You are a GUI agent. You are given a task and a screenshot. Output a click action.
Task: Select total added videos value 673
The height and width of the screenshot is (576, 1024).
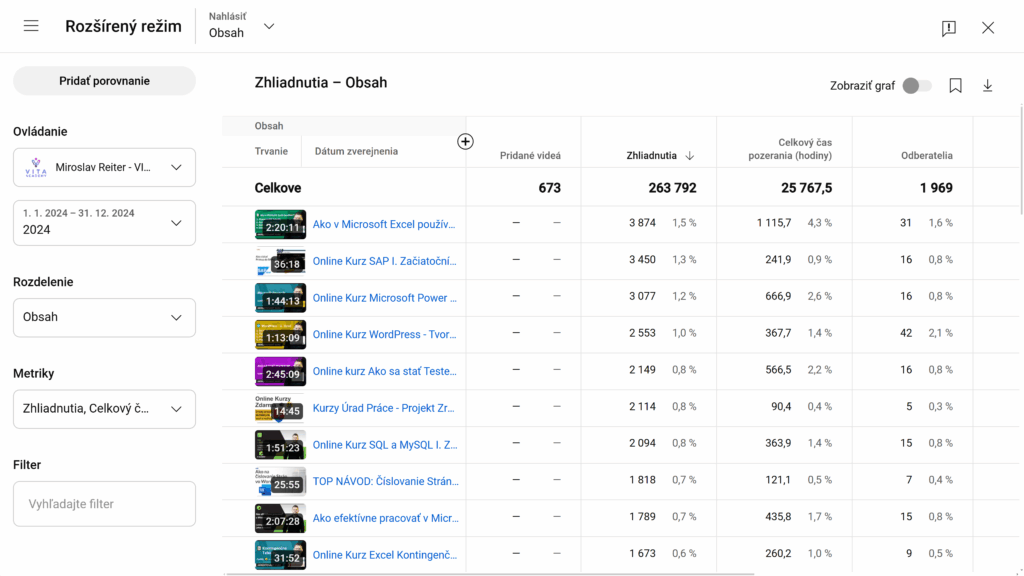(549, 188)
